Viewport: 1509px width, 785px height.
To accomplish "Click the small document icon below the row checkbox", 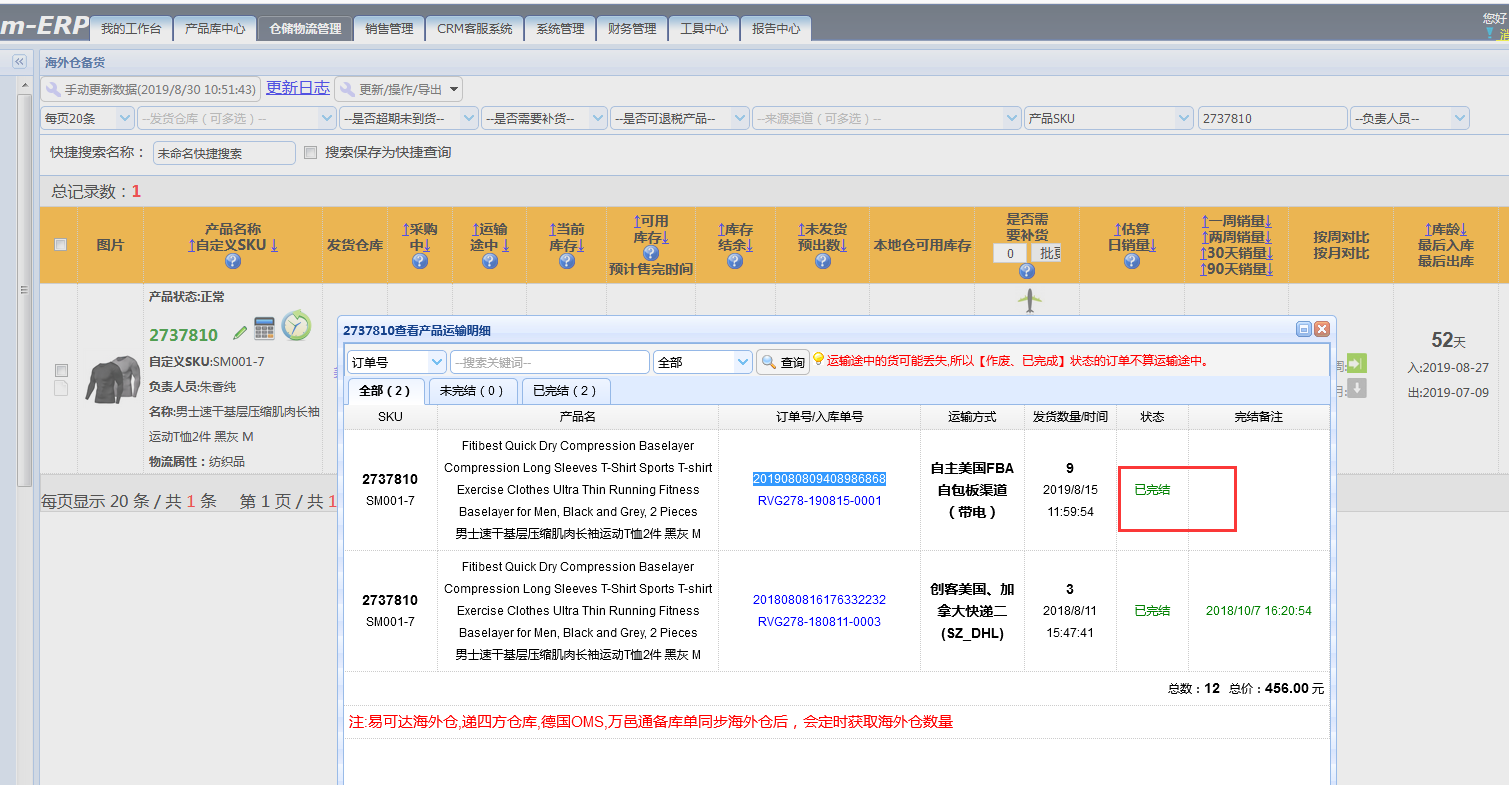I will tap(61, 388).
